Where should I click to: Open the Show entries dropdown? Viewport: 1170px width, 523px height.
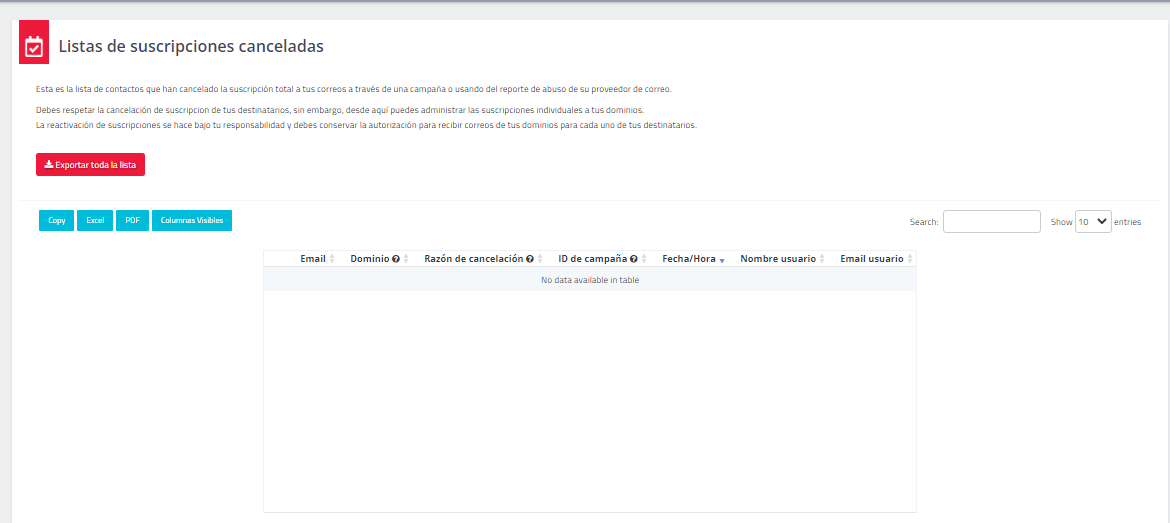[x=1093, y=222]
